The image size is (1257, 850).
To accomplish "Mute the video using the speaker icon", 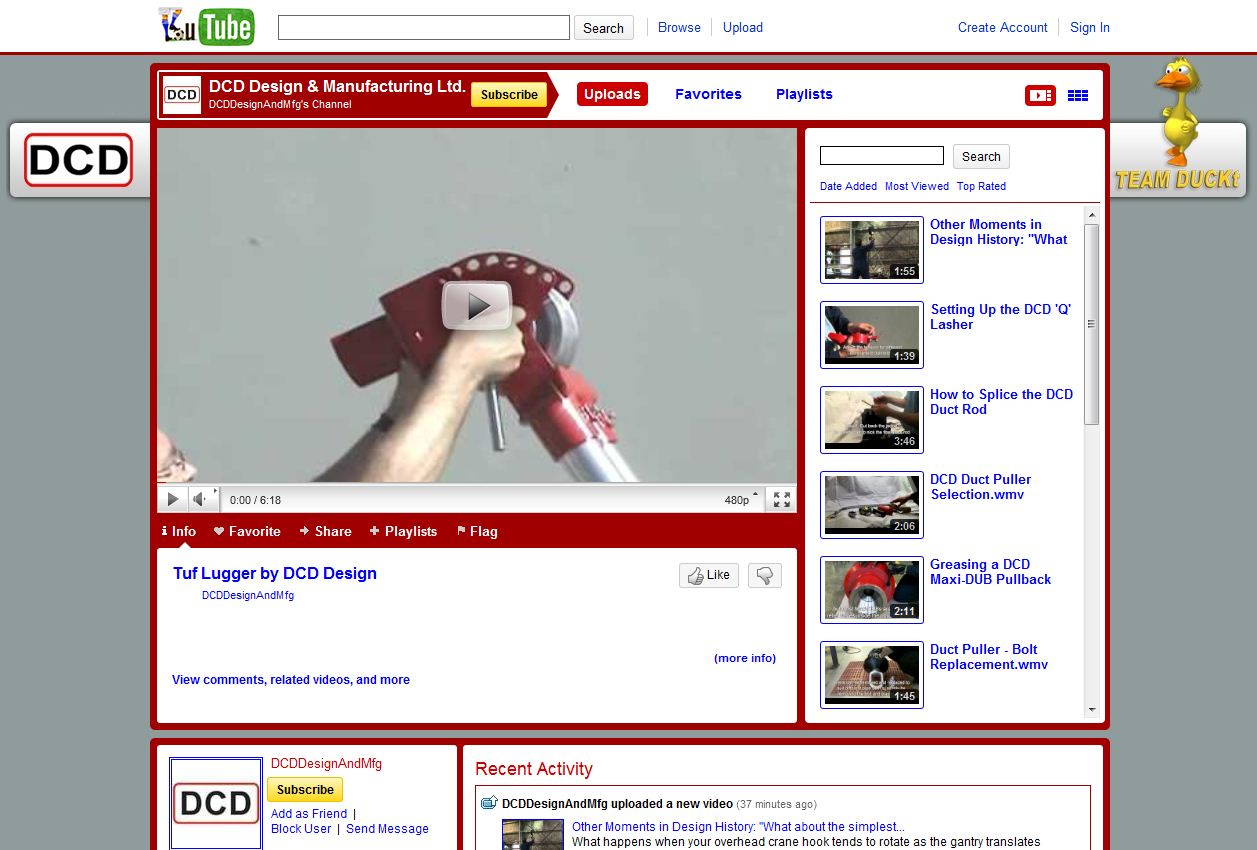I will (200, 499).
